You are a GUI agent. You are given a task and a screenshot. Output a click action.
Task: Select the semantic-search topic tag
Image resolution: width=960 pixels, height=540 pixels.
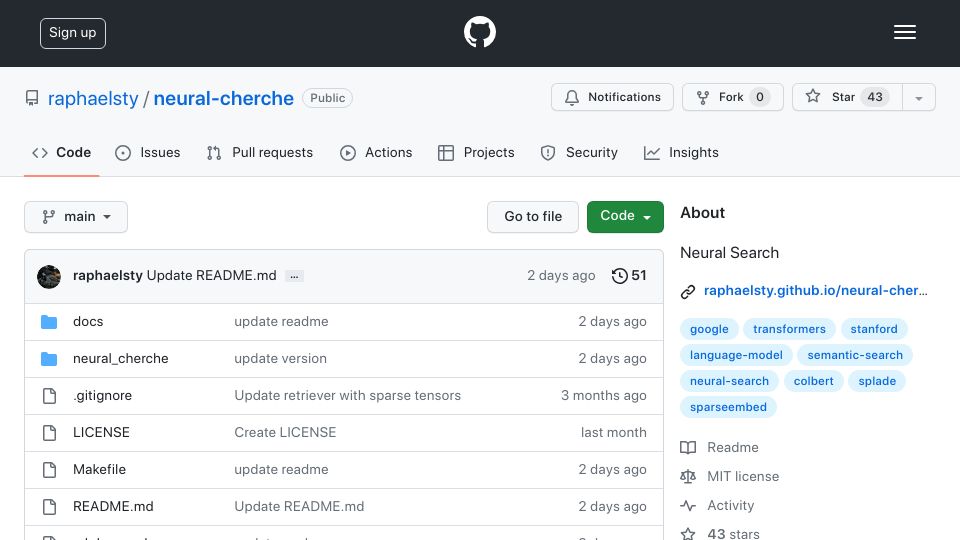[x=855, y=355]
